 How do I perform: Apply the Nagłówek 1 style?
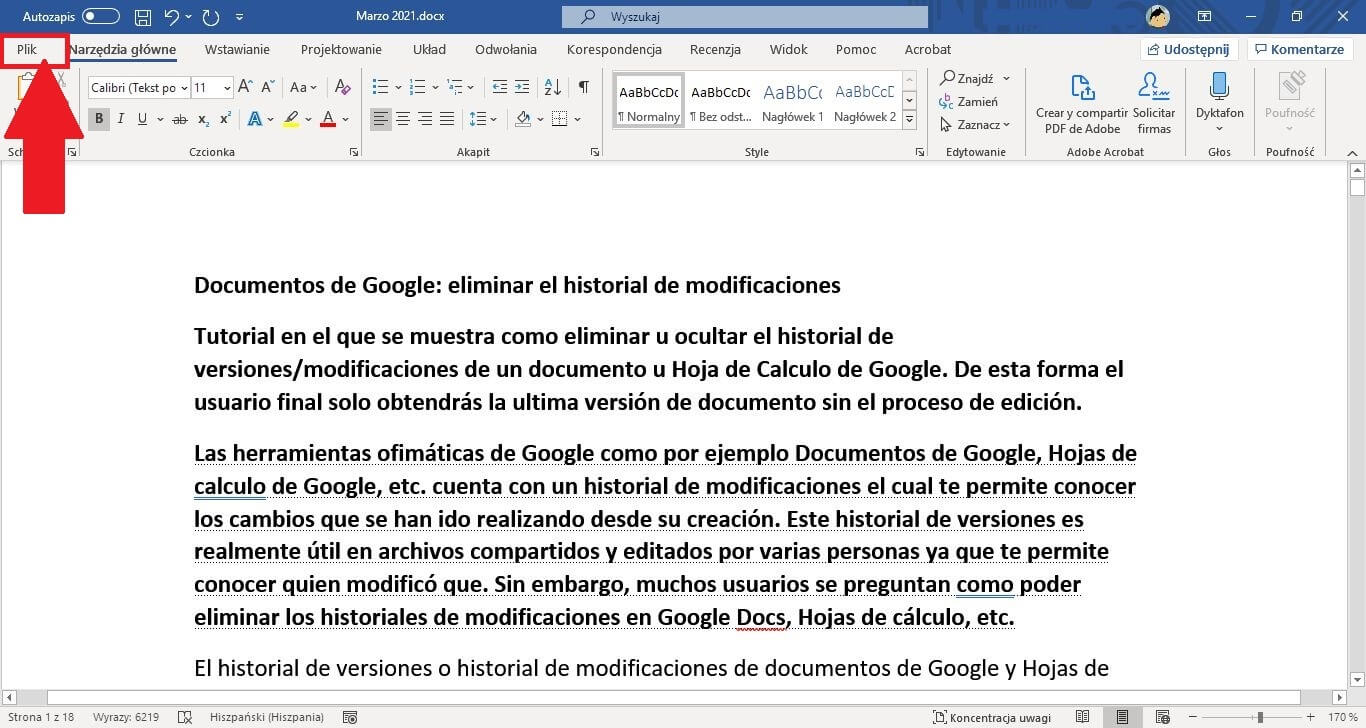tap(792, 102)
